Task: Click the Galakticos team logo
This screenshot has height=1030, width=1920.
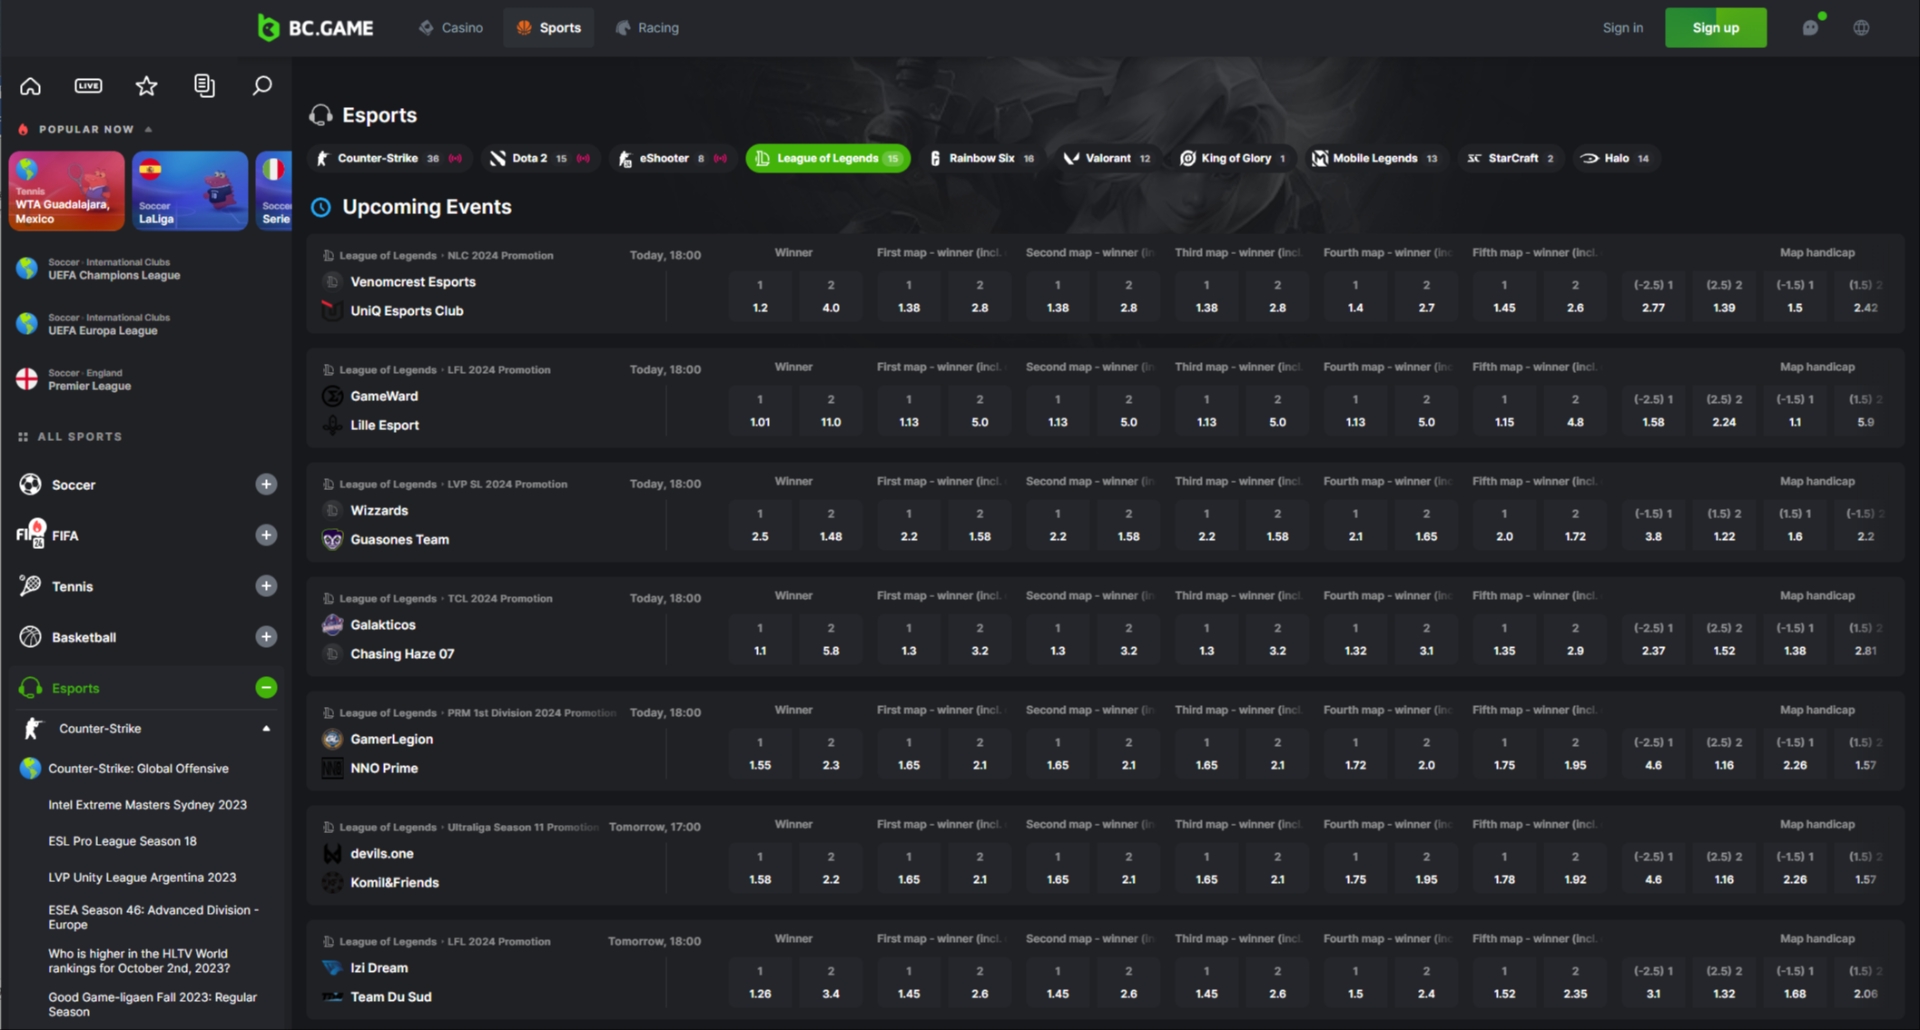Action: pyautogui.click(x=333, y=625)
